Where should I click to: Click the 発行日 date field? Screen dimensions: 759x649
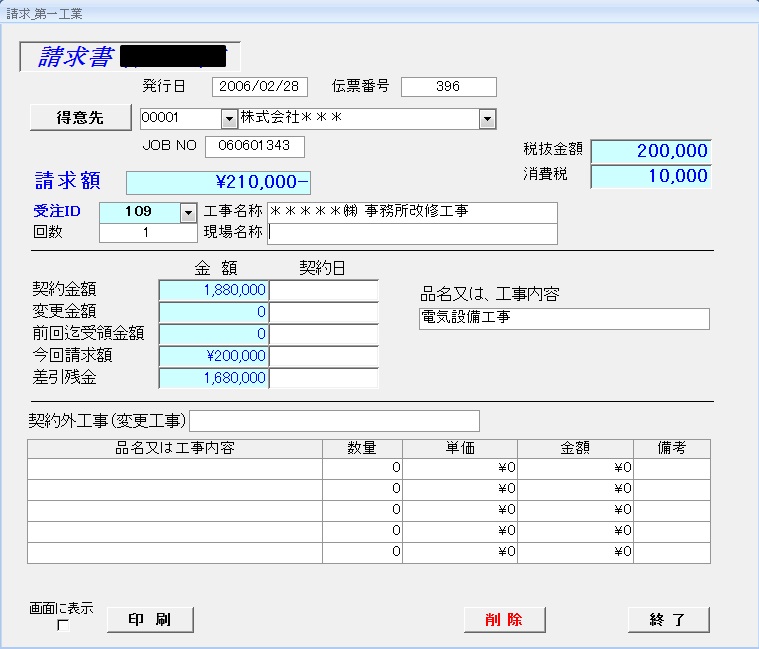260,87
